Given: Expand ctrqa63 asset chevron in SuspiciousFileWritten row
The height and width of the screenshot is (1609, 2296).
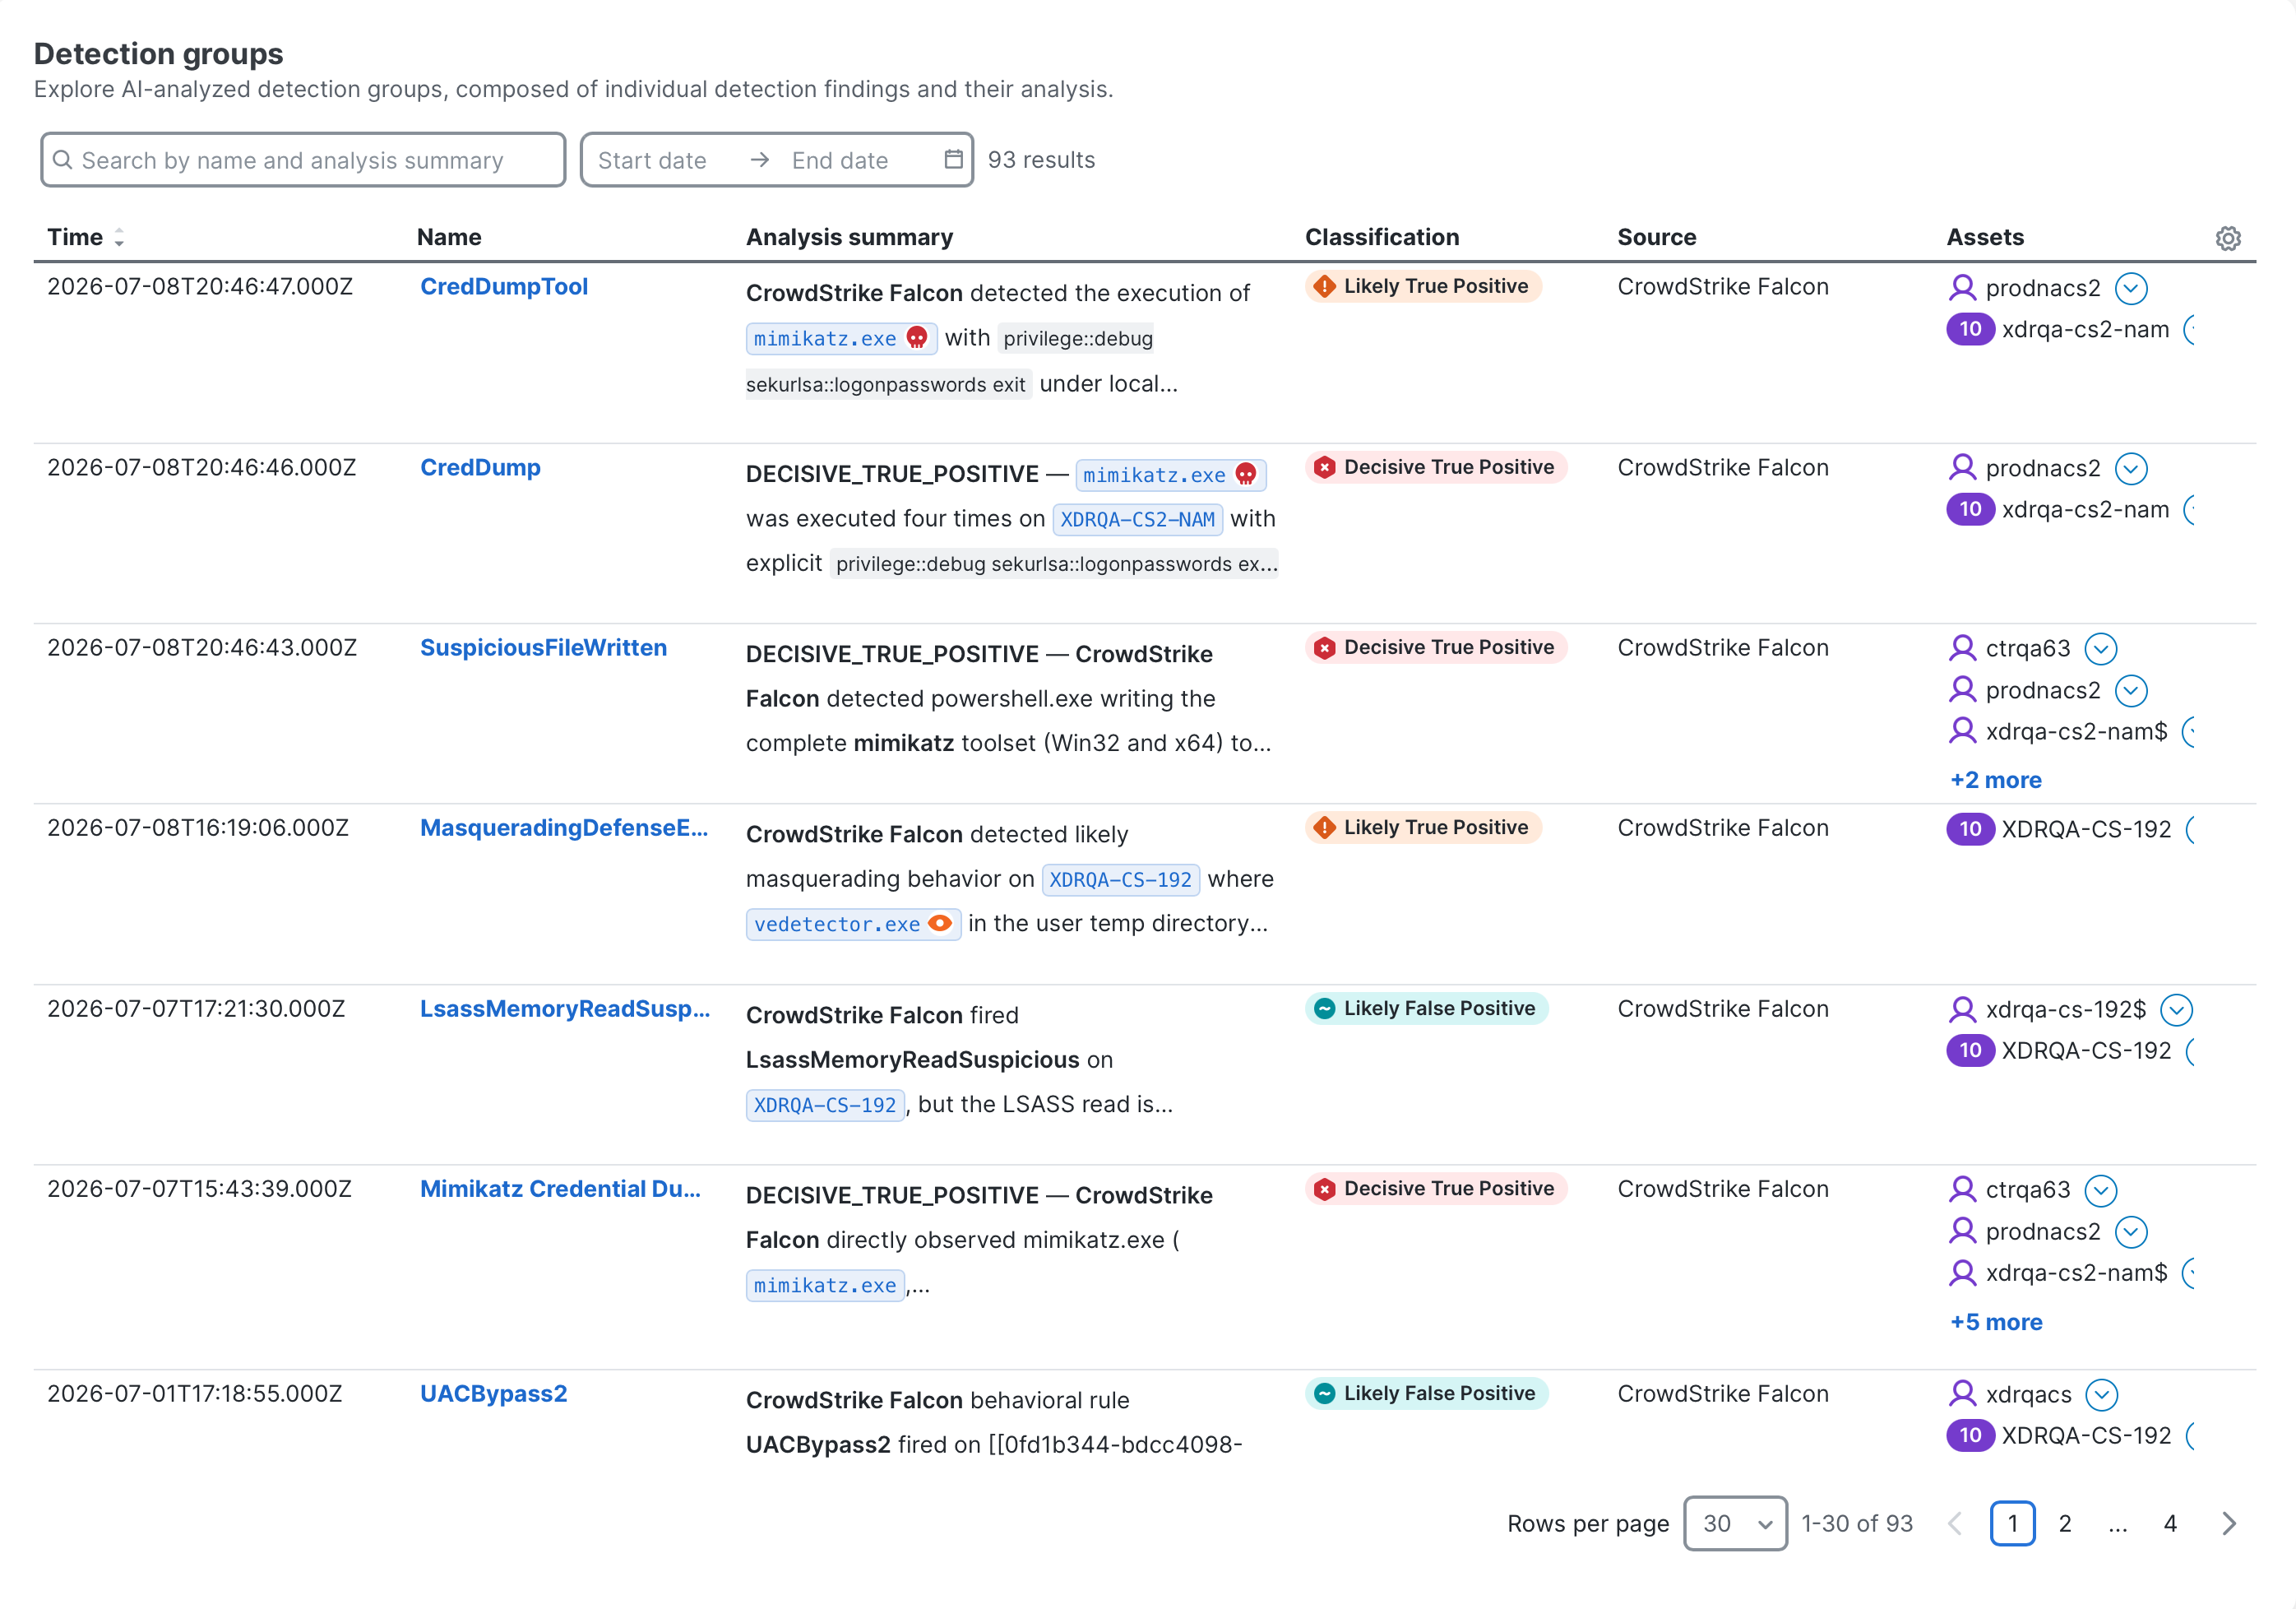Looking at the screenshot, I should click(2101, 649).
